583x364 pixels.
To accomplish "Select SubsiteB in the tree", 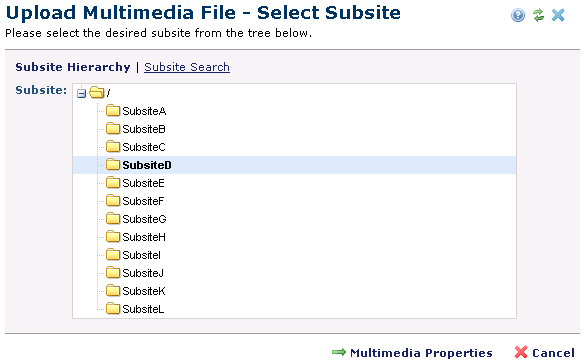I will tap(144, 129).
